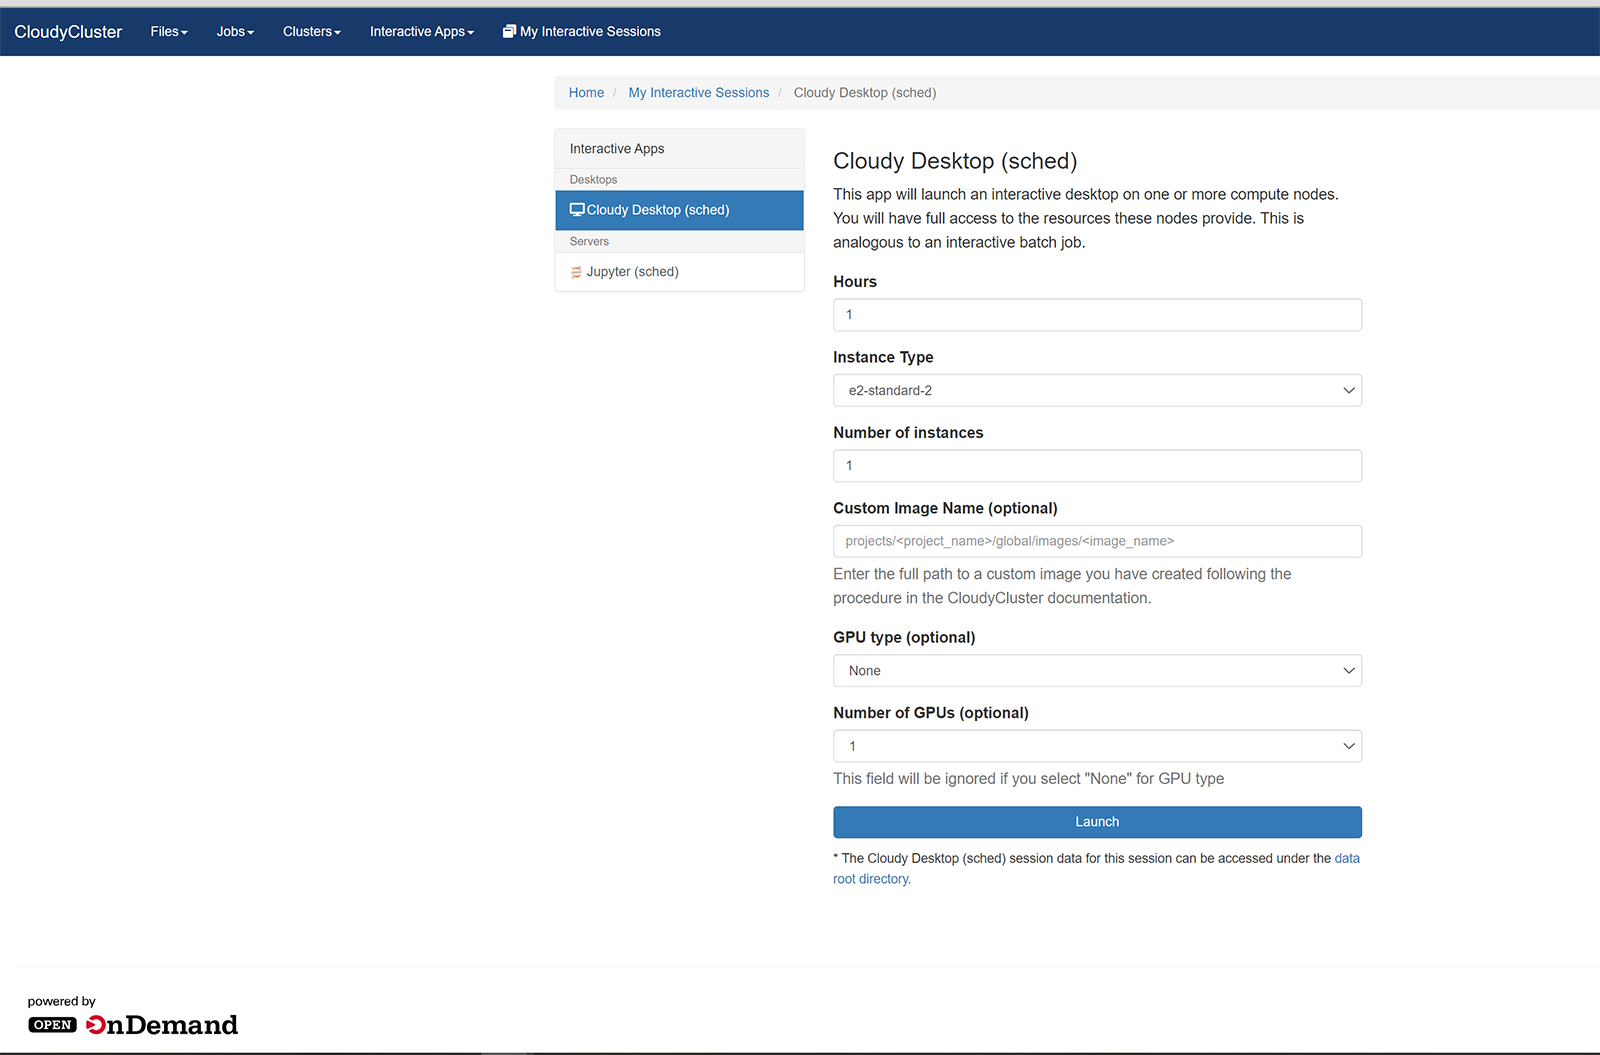Viewport: 1600px width, 1055px height.
Task: Open the Instance Type dropdown
Action: click(1097, 390)
